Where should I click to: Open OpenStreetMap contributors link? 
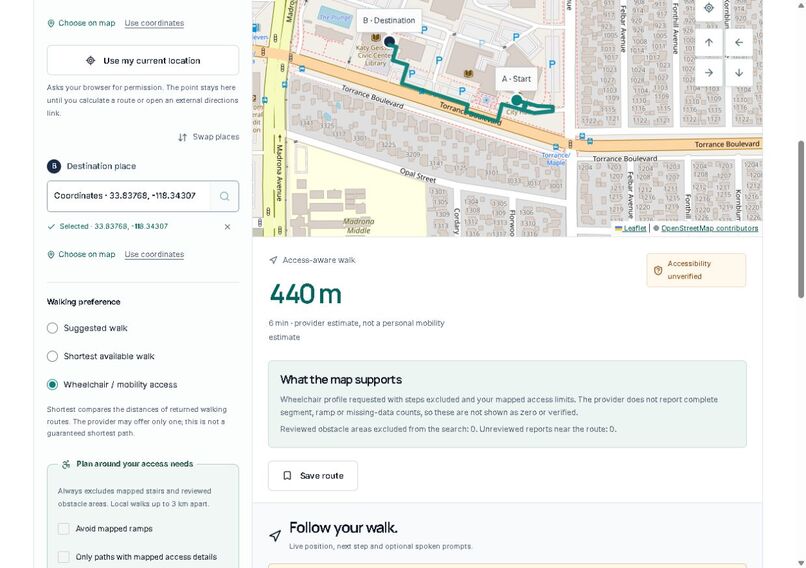tap(709, 228)
